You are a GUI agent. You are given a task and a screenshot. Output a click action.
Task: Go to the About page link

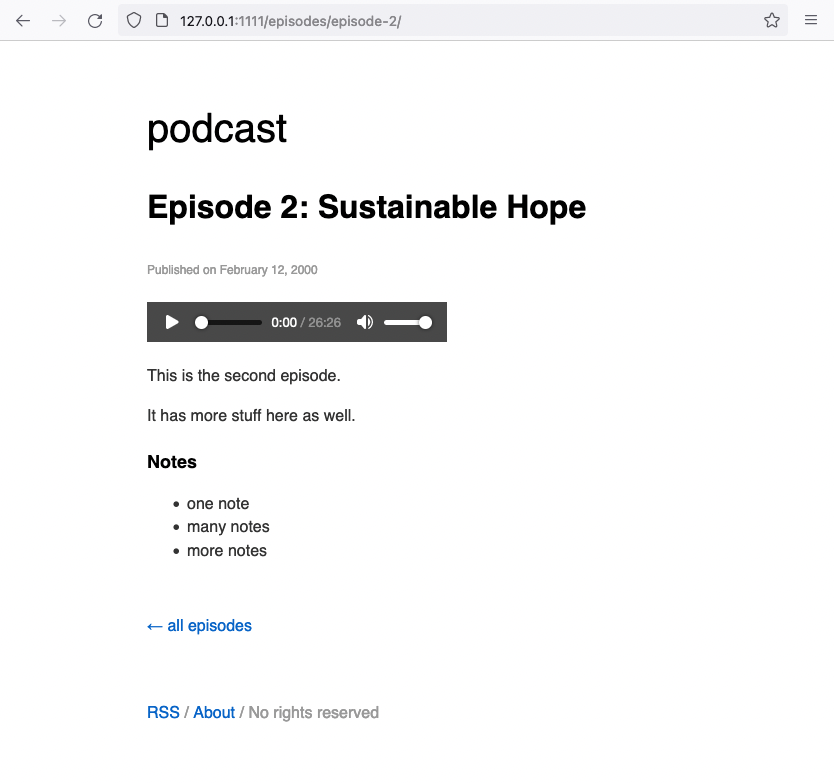click(x=214, y=713)
